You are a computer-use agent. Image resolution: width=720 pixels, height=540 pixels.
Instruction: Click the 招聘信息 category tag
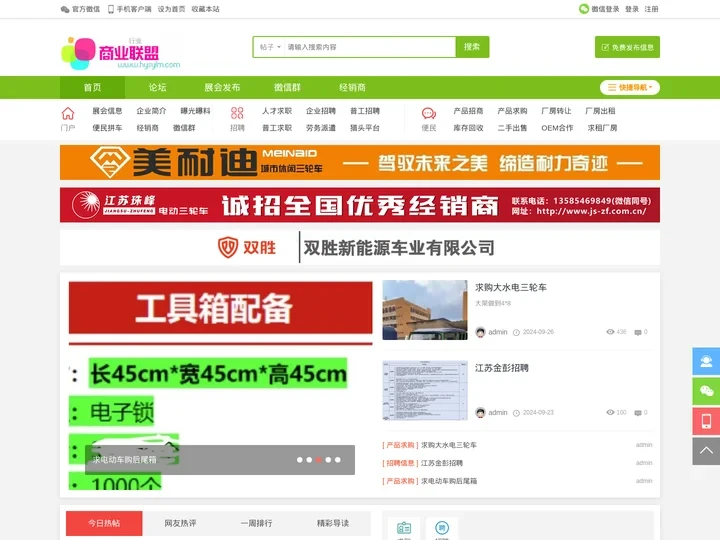point(400,463)
